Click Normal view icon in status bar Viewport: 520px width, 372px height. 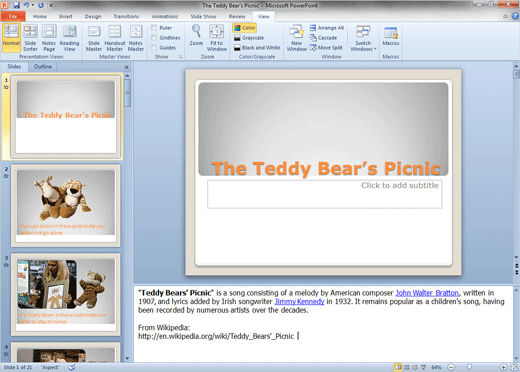pyautogui.click(x=398, y=367)
